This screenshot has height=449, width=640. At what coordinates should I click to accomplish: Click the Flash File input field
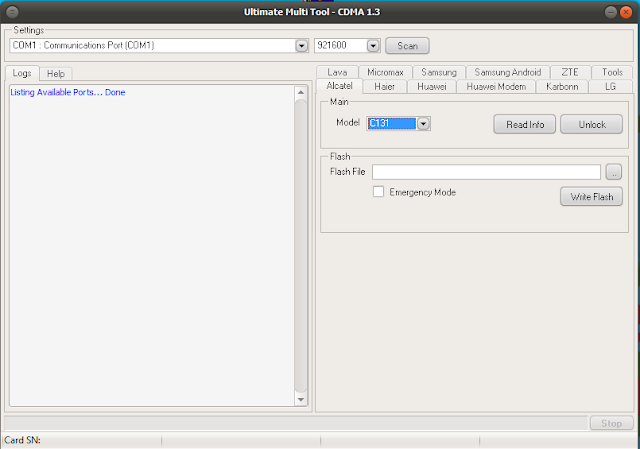pos(486,172)
